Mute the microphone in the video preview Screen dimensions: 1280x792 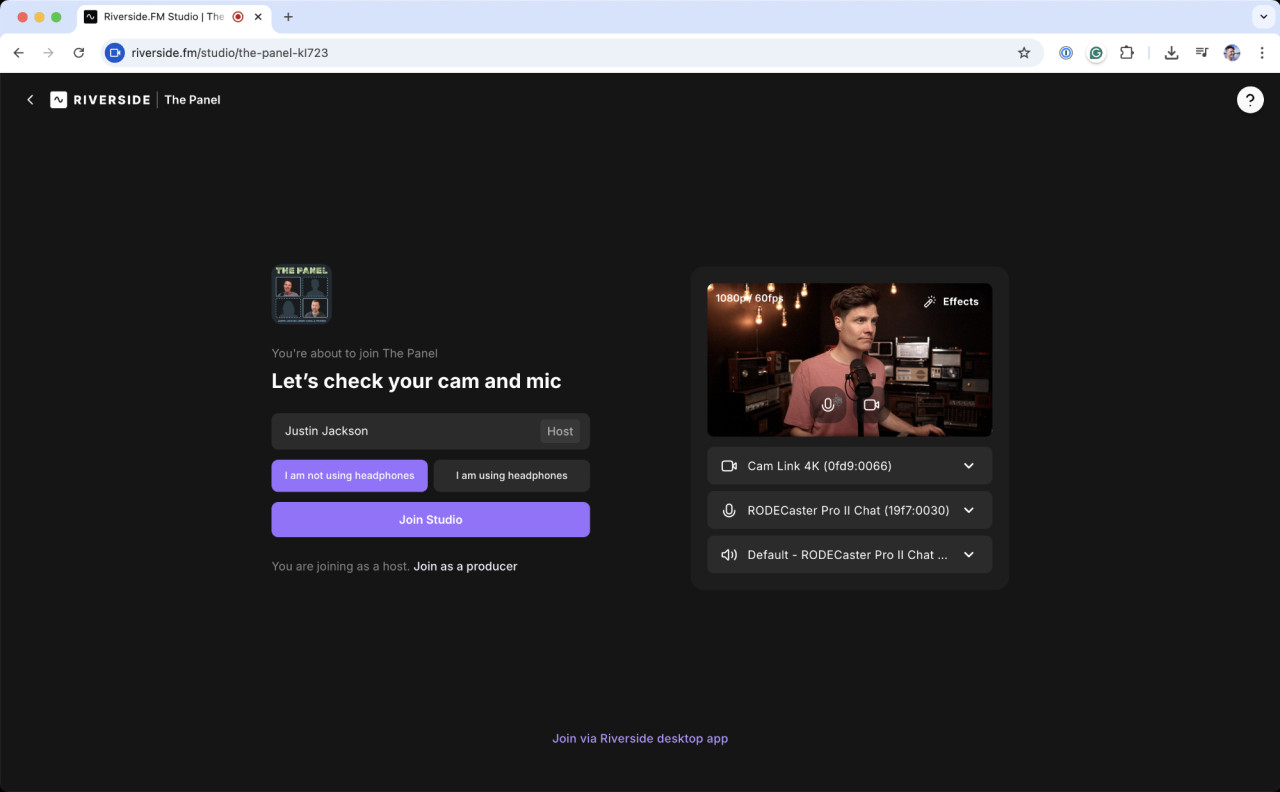828,405
